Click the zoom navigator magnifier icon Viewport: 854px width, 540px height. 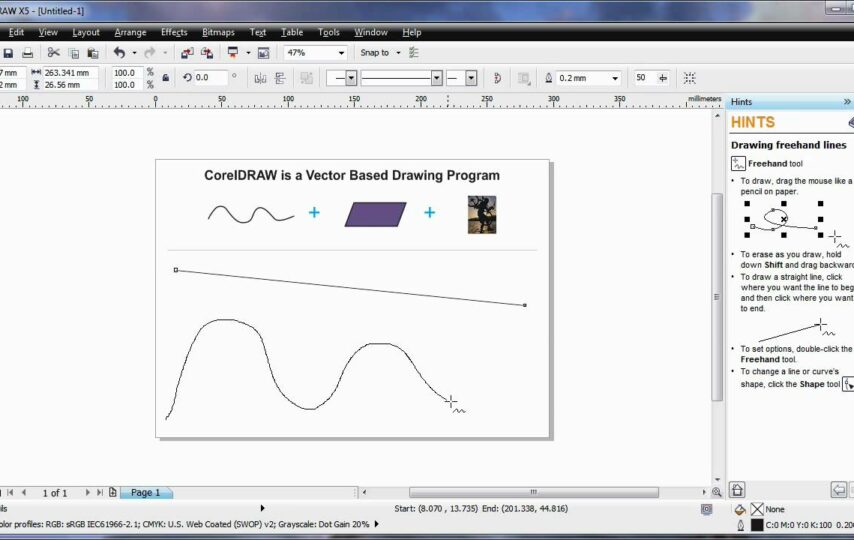point(717,492)
